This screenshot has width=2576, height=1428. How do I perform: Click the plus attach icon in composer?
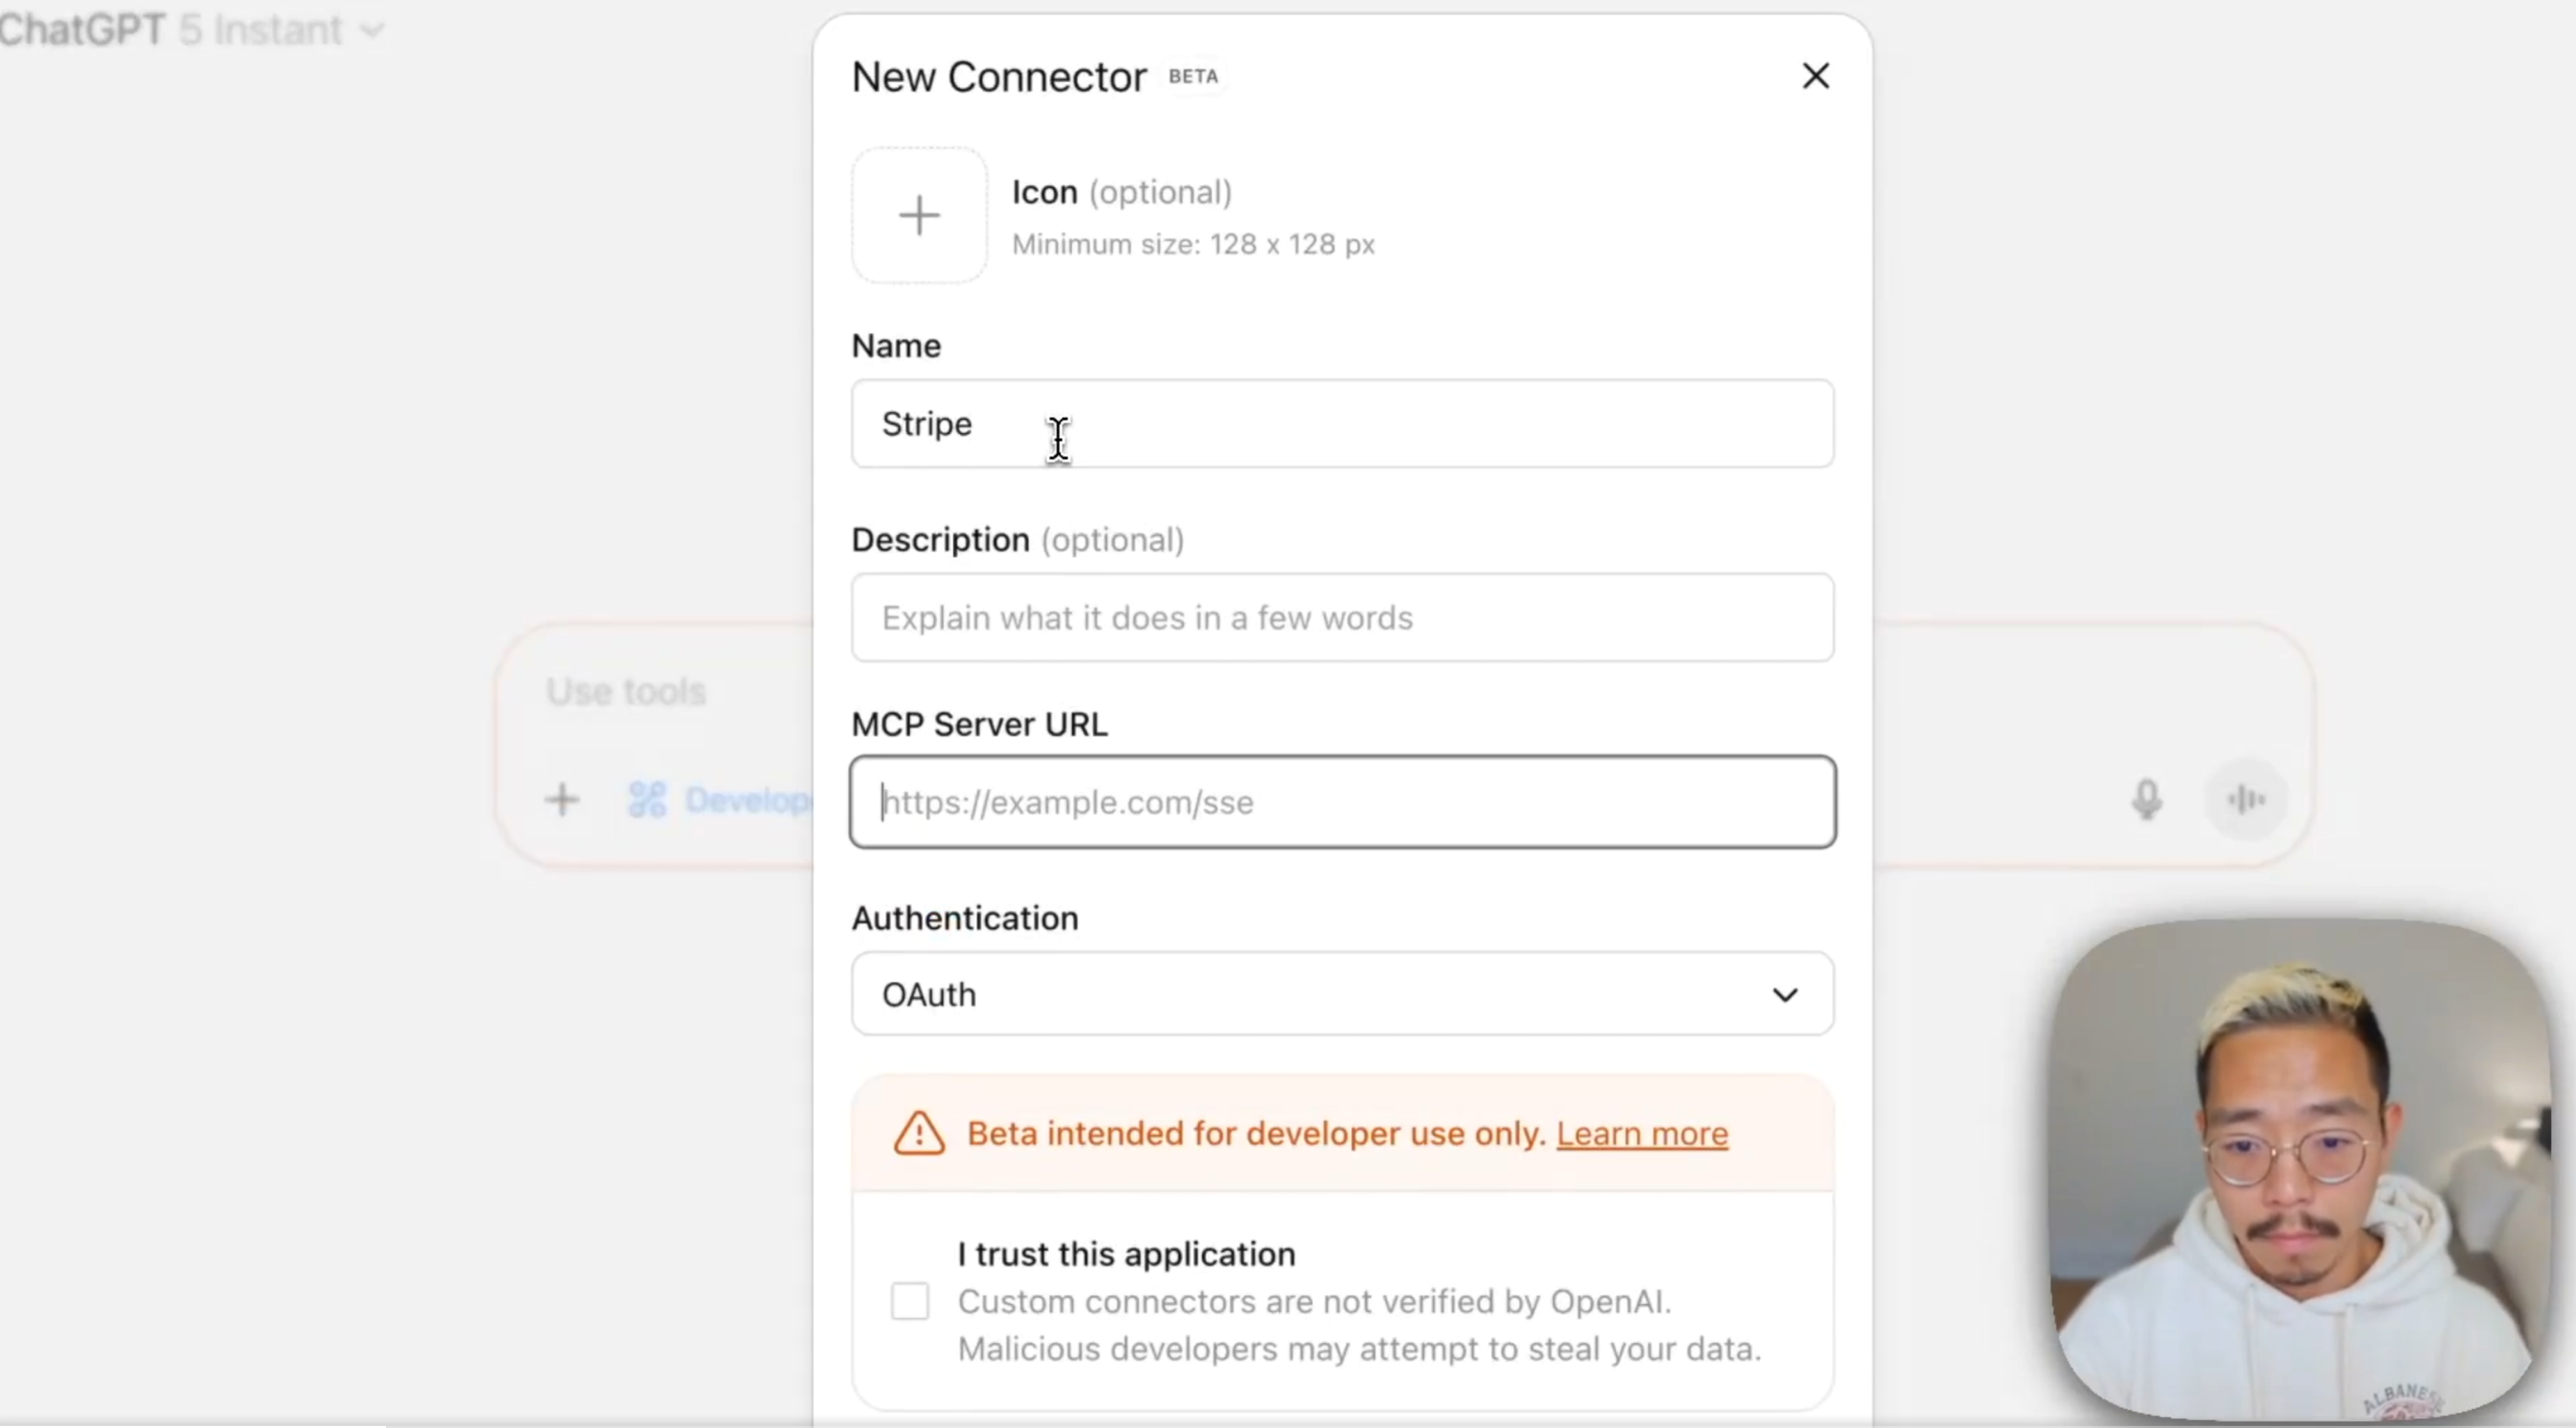coord(562,799)
